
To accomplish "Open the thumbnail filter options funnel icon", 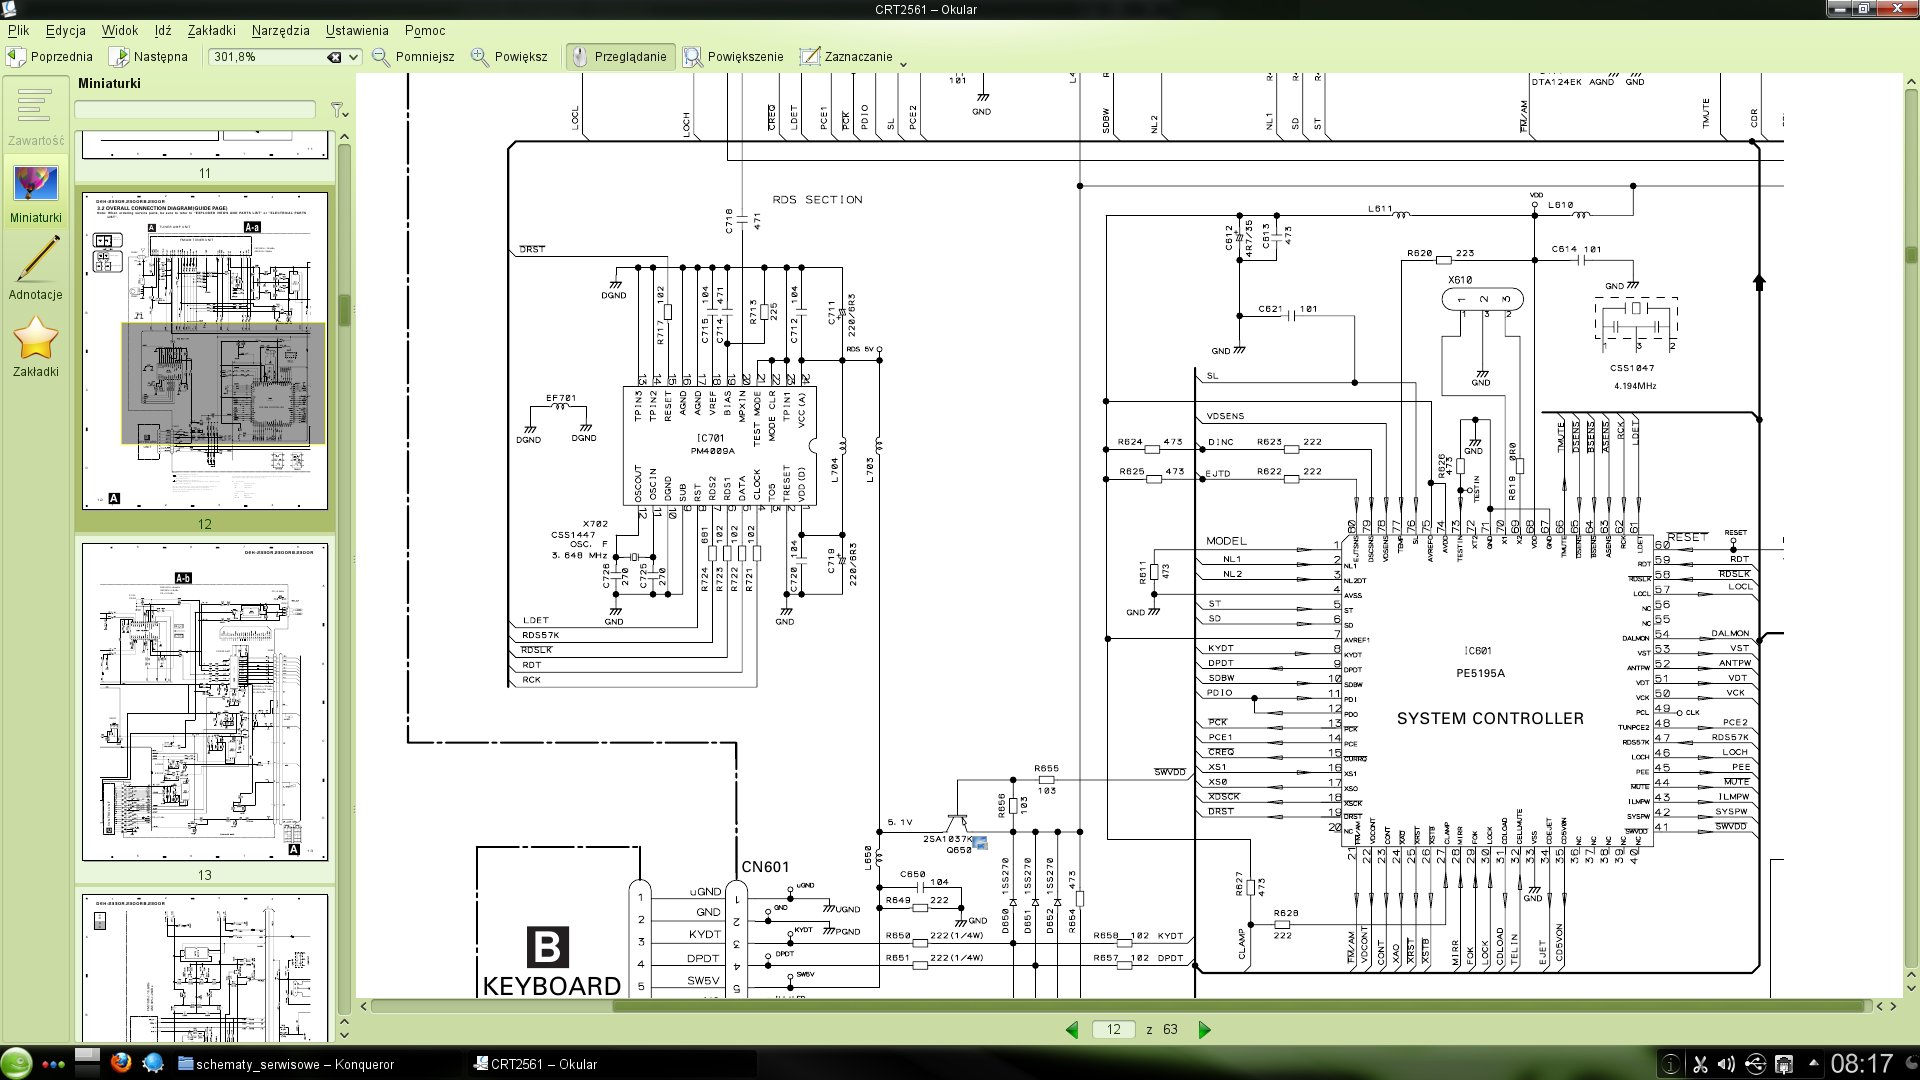I will click(x=338, y=109).
